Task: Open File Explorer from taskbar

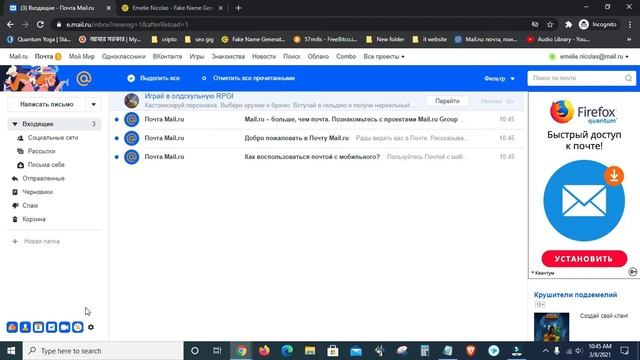Action: coord(310,351)
